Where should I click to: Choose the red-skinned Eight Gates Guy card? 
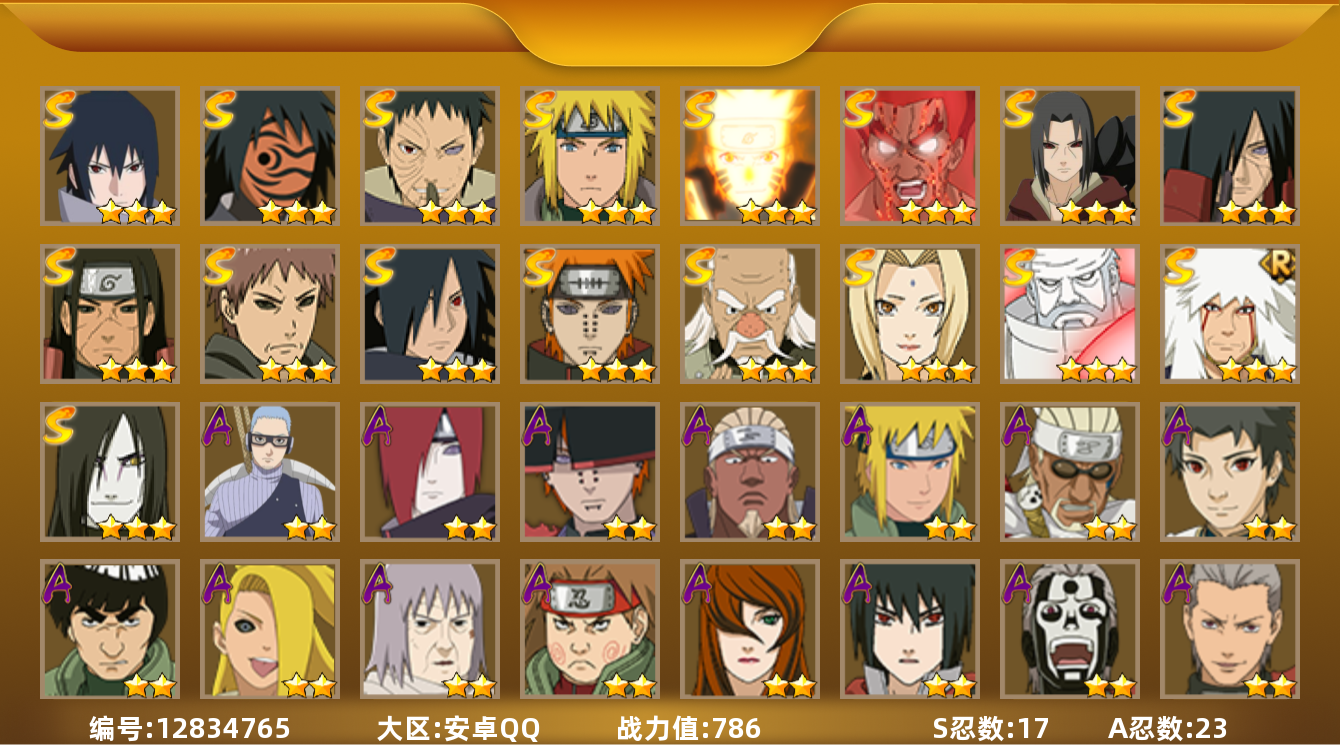909,155
